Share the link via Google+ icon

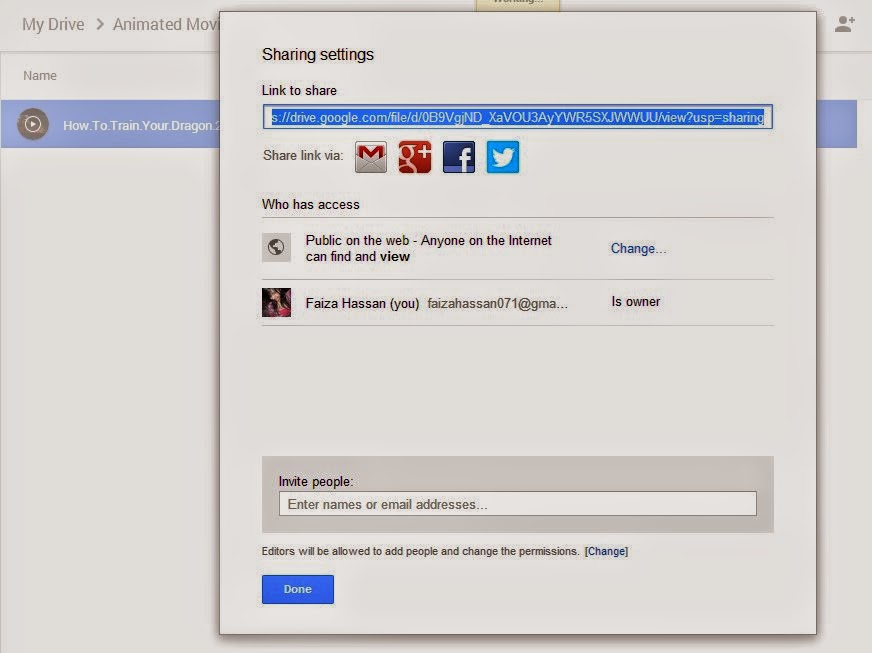coord(415,157)
